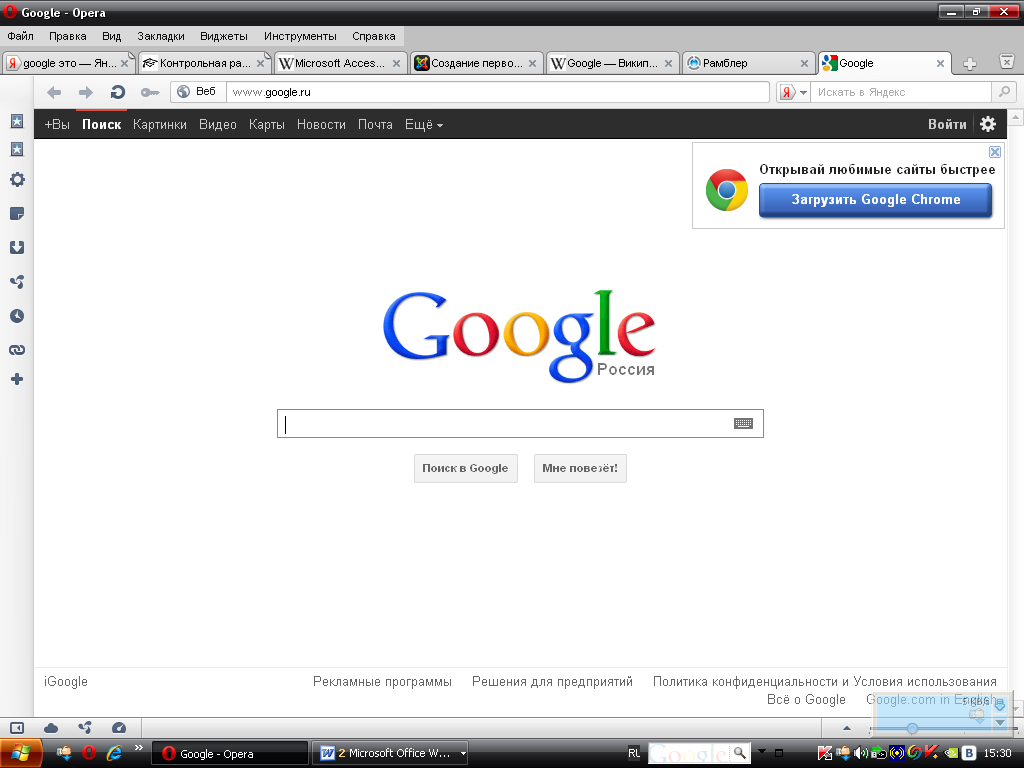Open a new tab with the plus button
The height and width of the screenshot is (768, 1024).
[x=970, y=63]
